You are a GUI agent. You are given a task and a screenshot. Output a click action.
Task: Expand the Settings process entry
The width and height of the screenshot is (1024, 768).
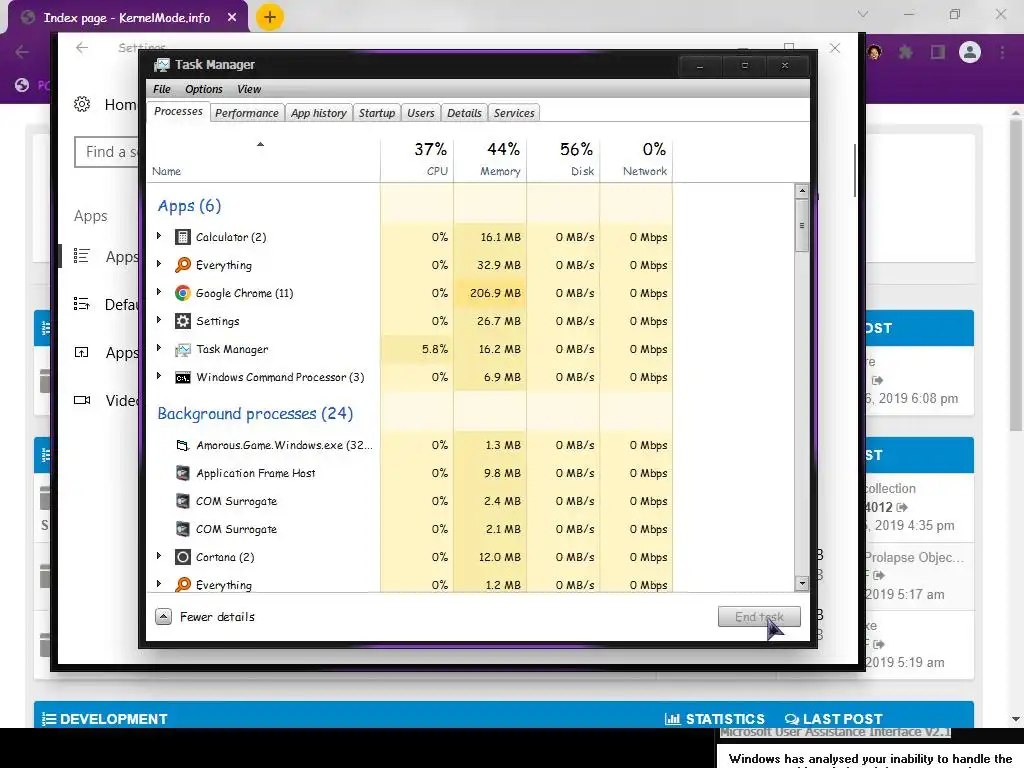159,320
